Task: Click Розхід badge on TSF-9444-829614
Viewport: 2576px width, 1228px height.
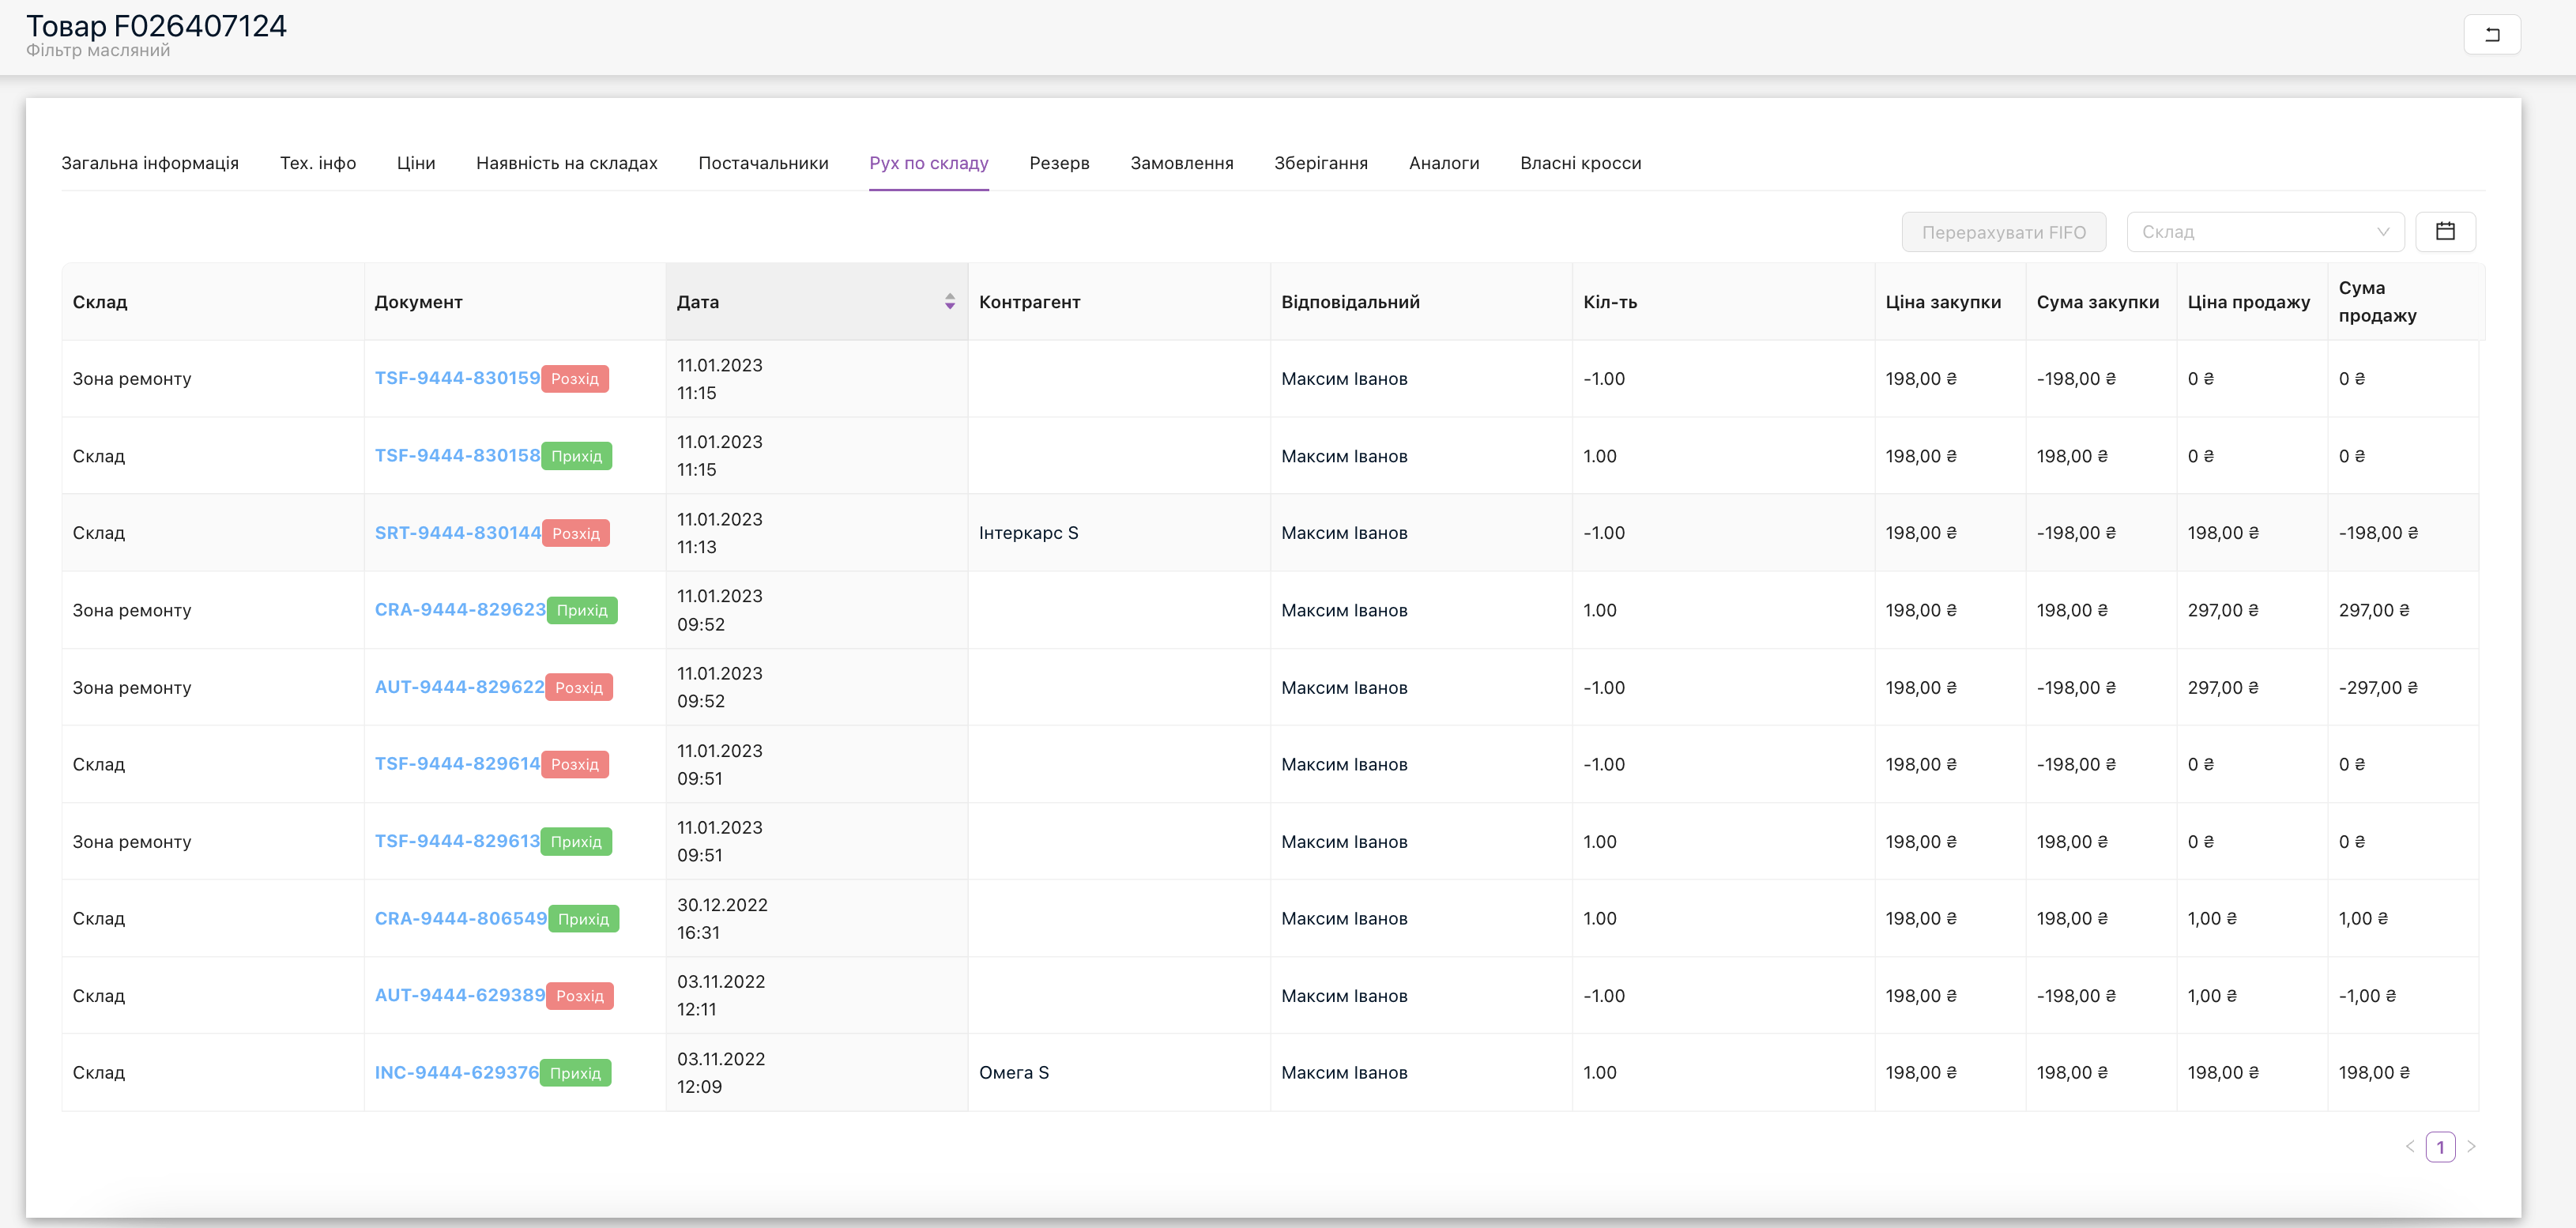Action: pos(577,763)
